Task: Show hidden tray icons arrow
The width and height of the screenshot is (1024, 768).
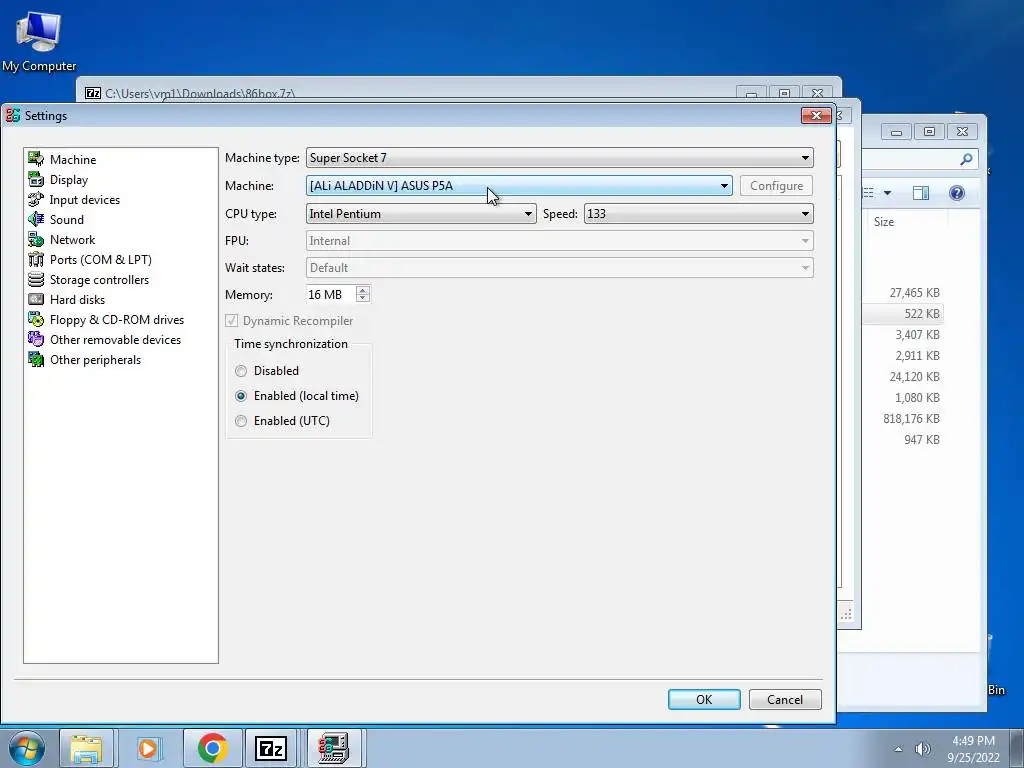Action: point(898,749)
